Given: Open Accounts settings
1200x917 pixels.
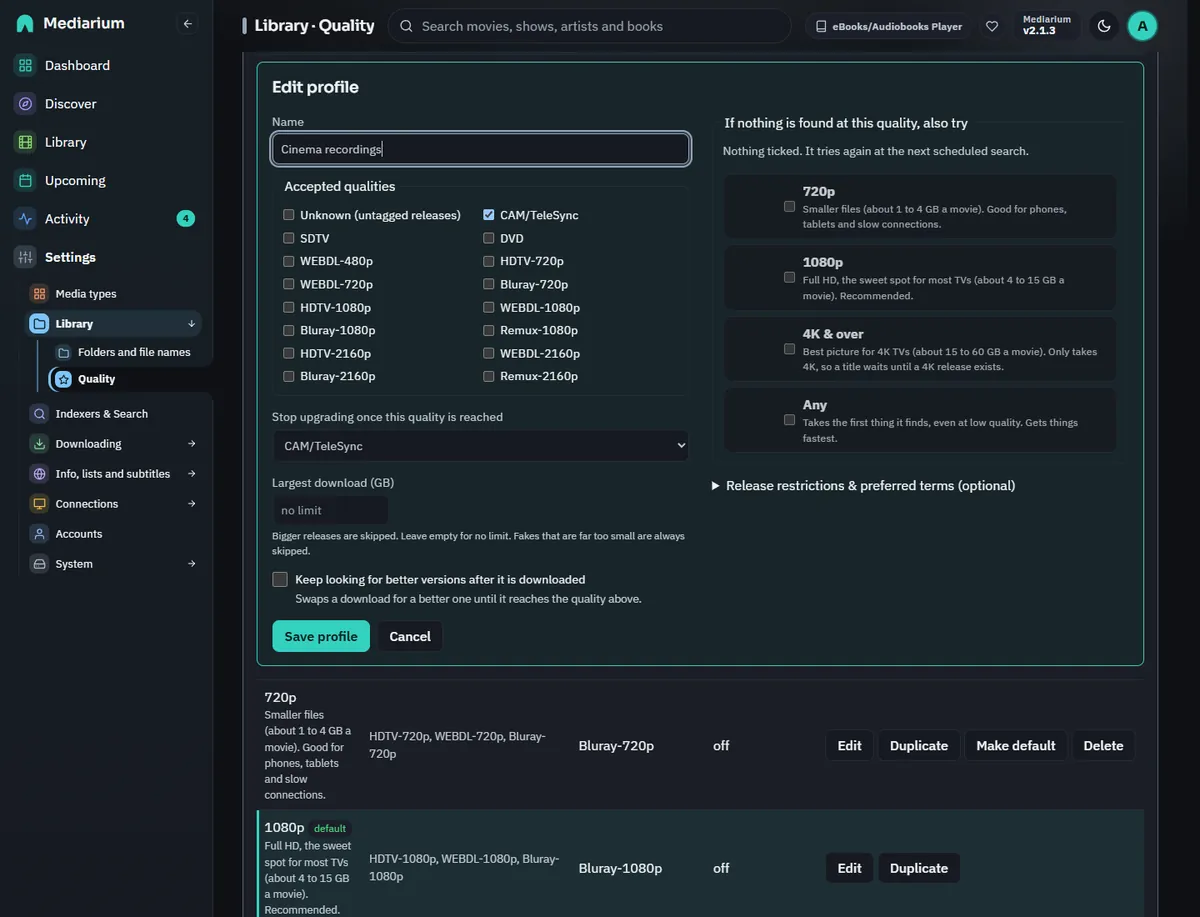Looking at the screenshot, I should tap(114, 534).
